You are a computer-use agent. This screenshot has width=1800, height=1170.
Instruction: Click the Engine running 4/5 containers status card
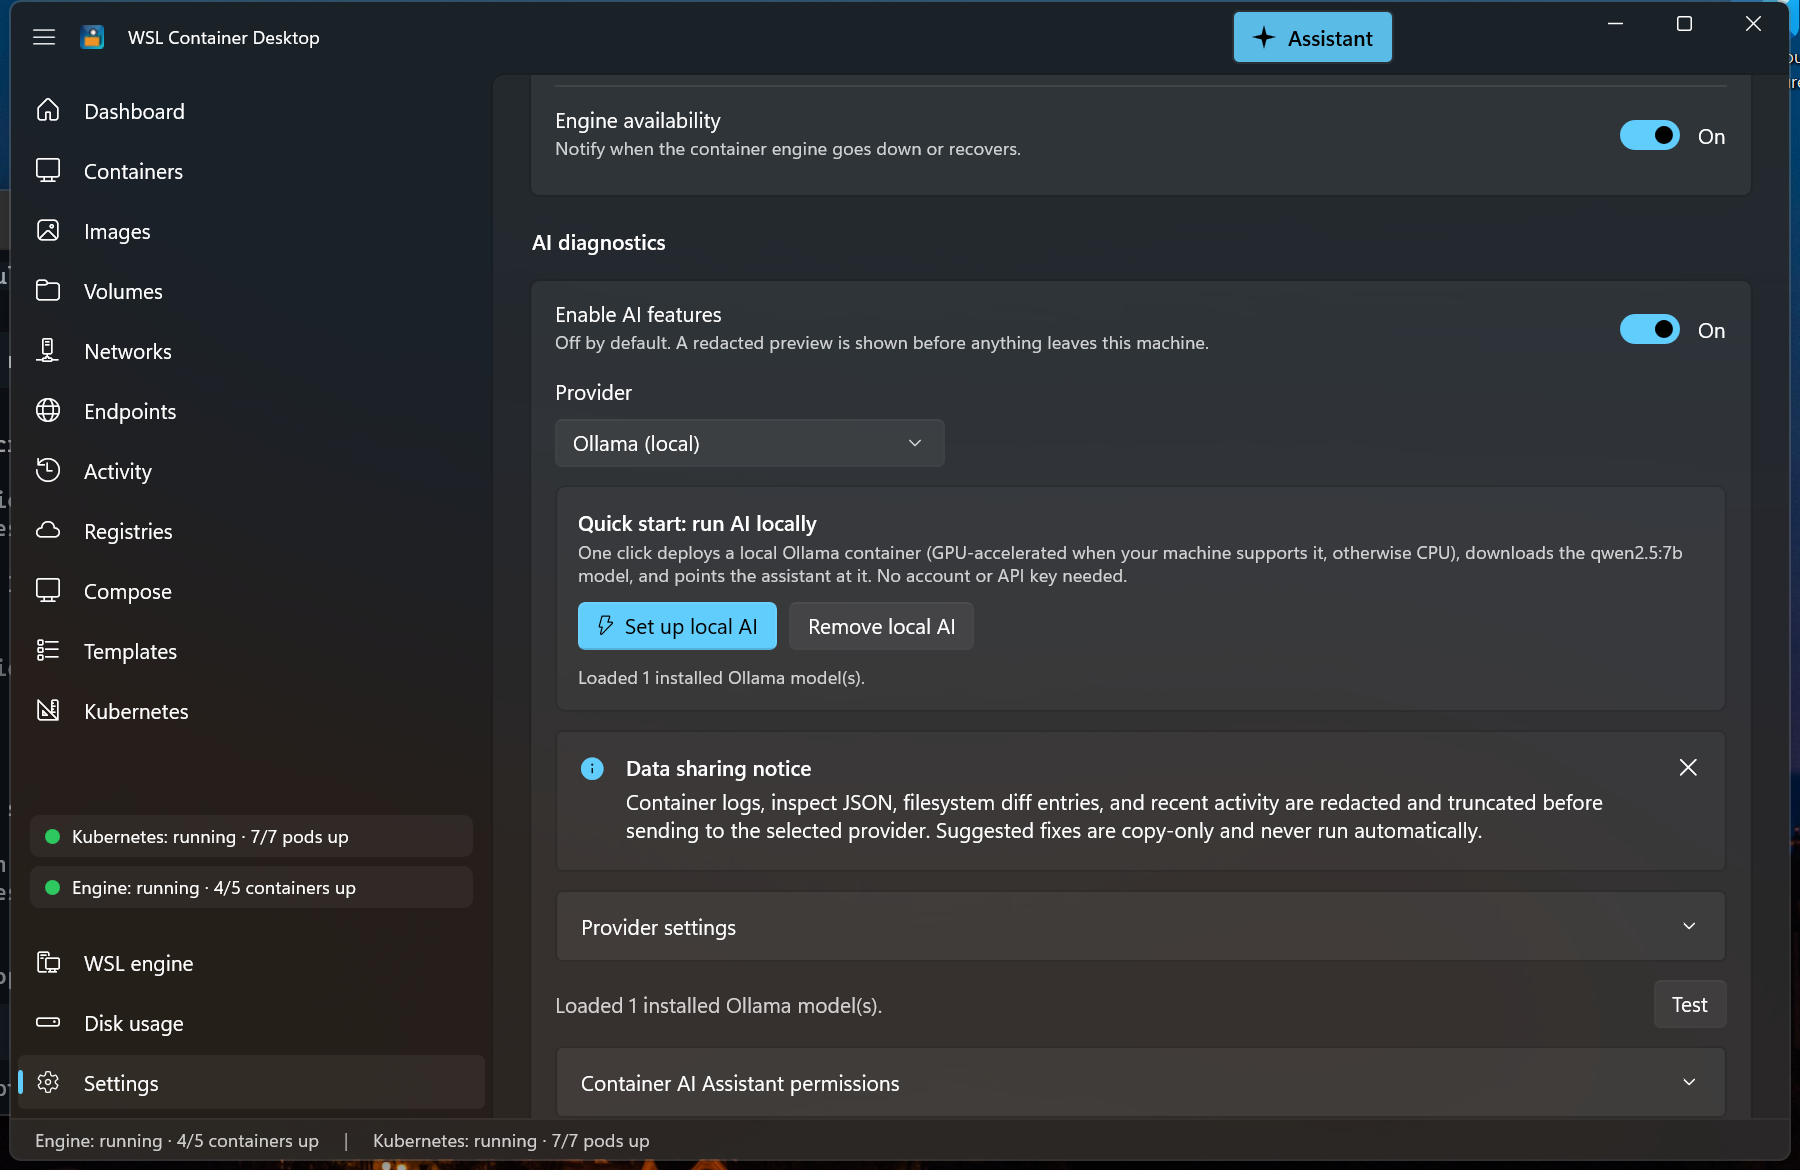251,887
